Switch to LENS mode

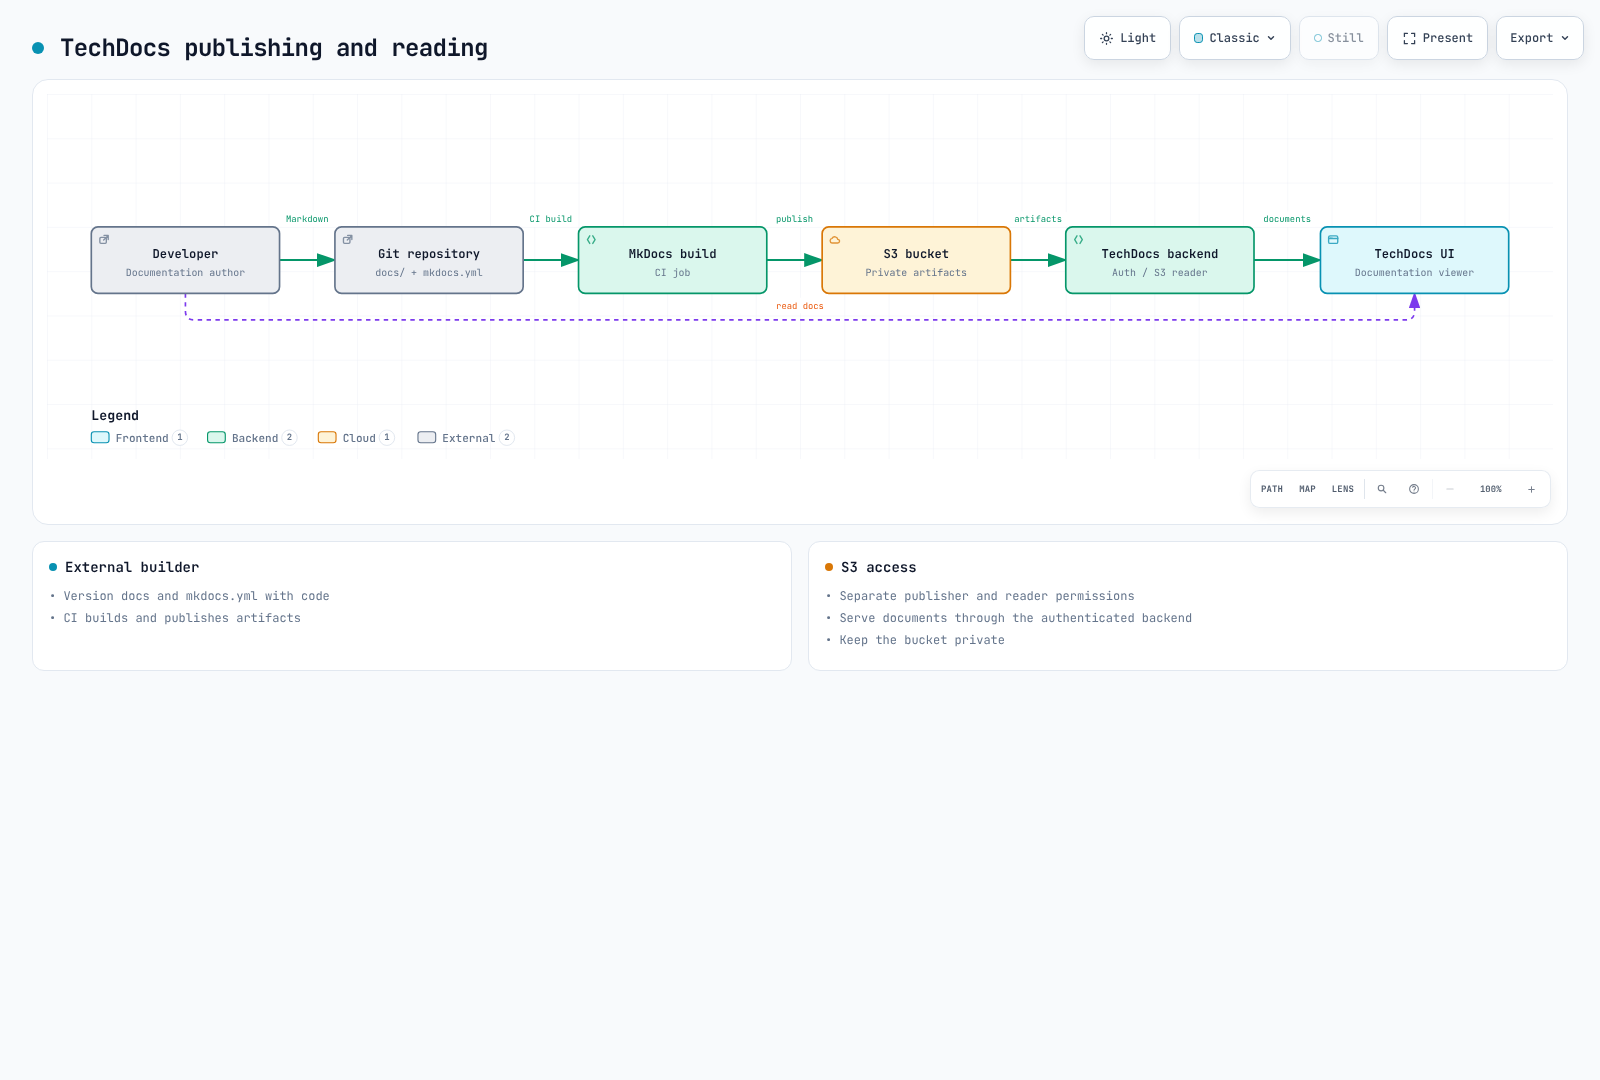(1343, 489)
